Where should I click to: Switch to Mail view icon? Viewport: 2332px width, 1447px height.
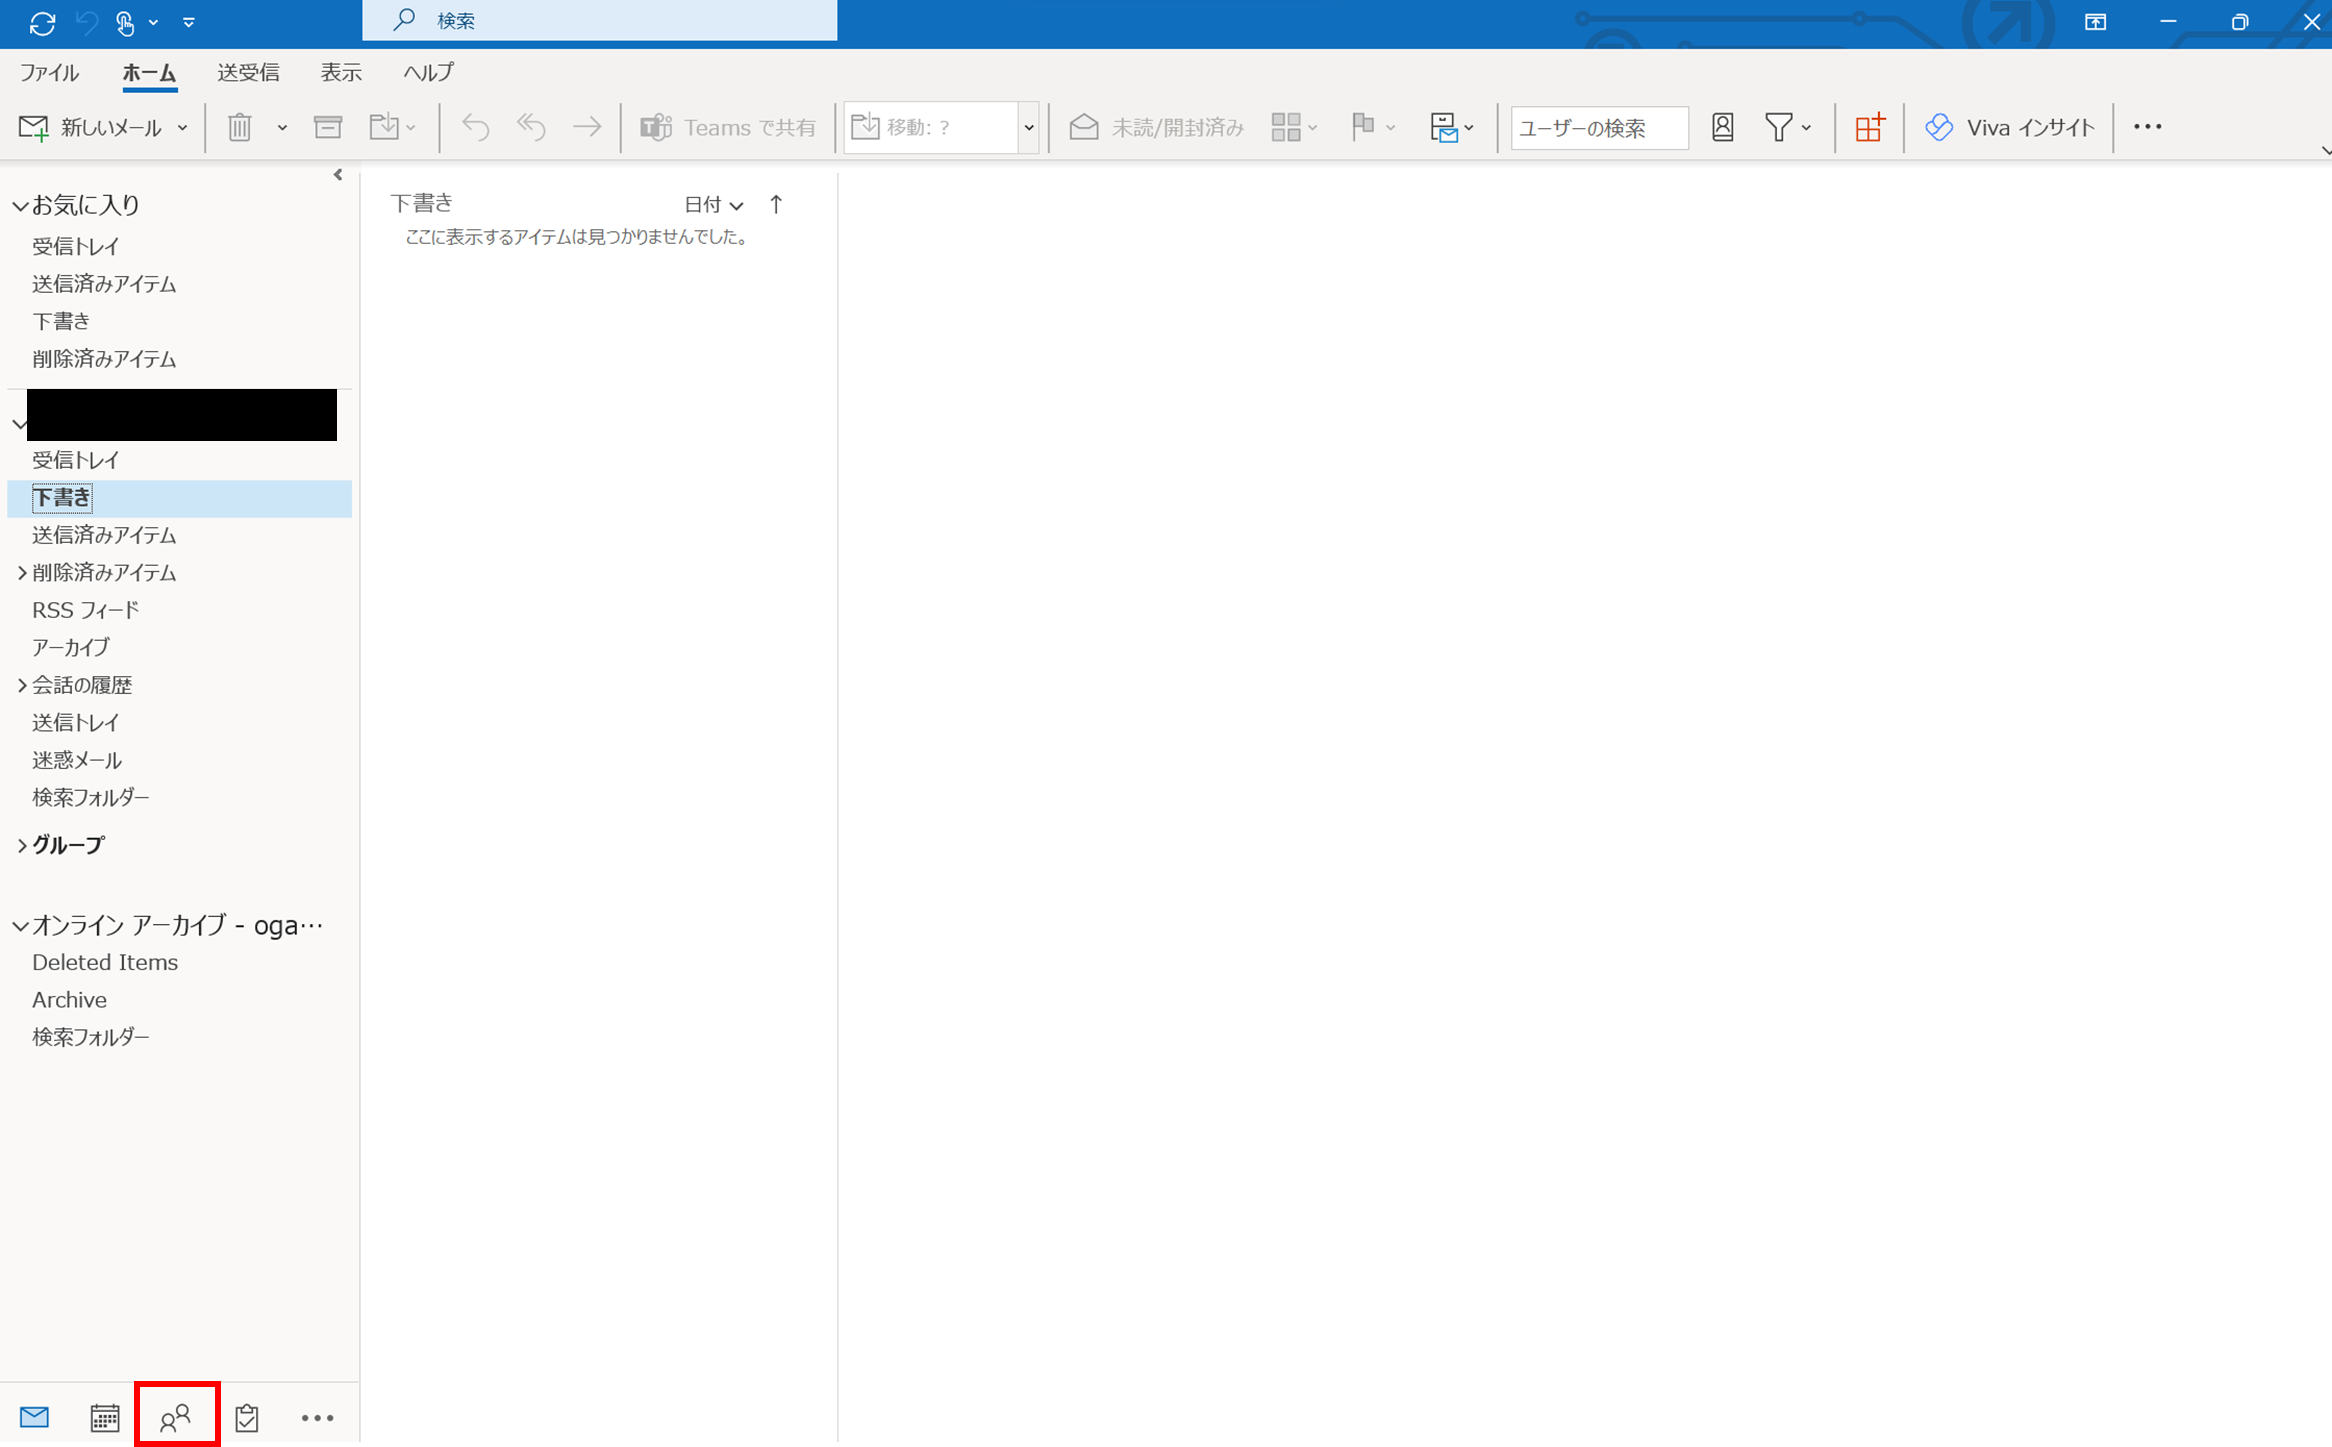[34, 1417]
